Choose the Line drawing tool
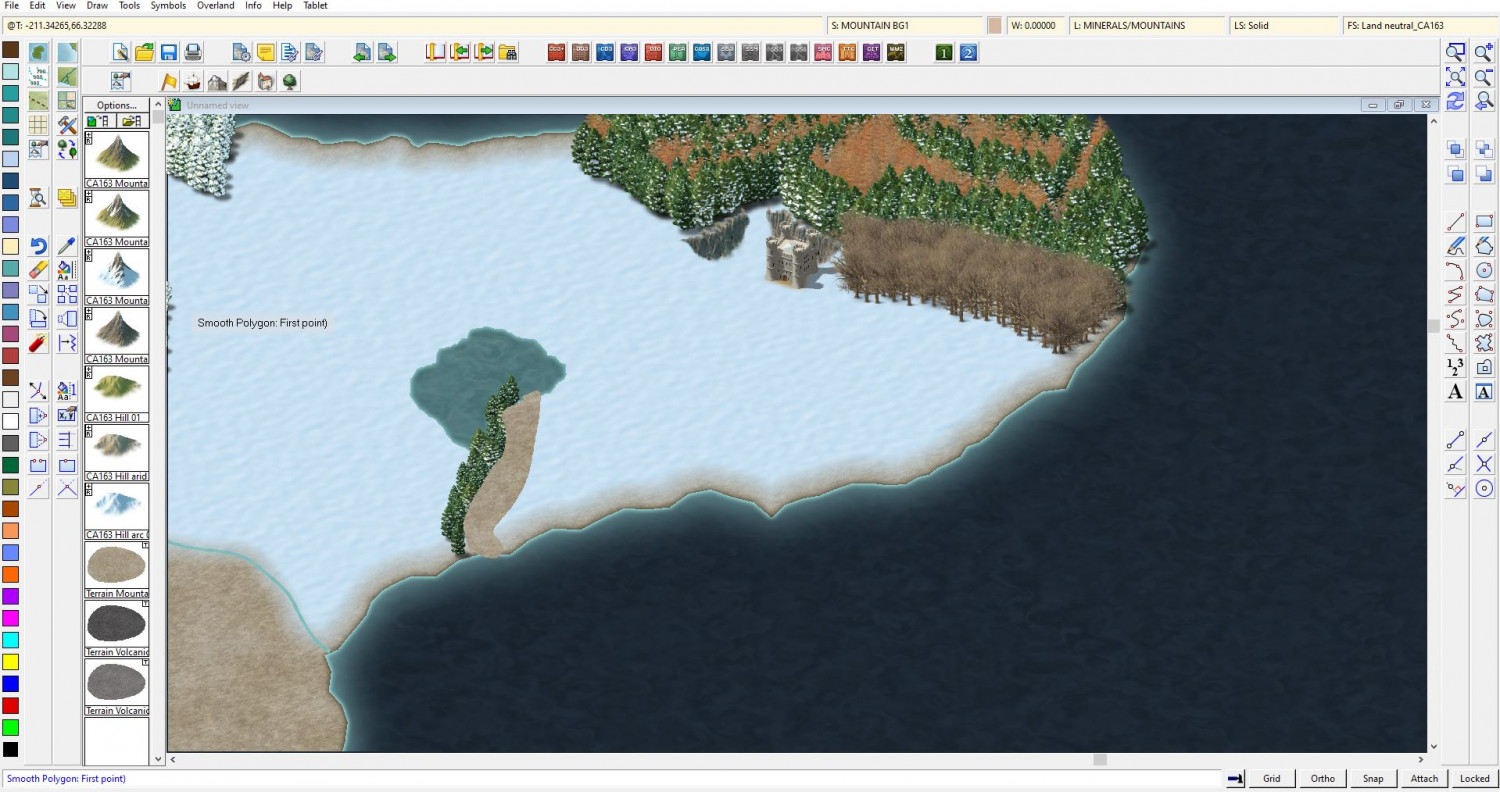The height and width of the screenshot is (792, 1500). 1455,221
